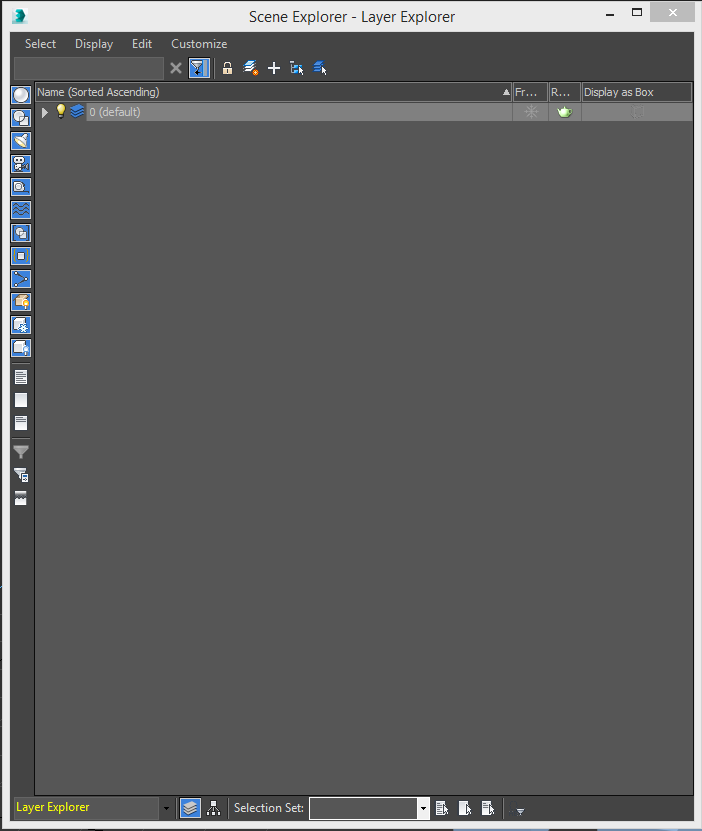Screen dimensions: 702x831
Task: Click the Selection Set input field
Action: 363,808
